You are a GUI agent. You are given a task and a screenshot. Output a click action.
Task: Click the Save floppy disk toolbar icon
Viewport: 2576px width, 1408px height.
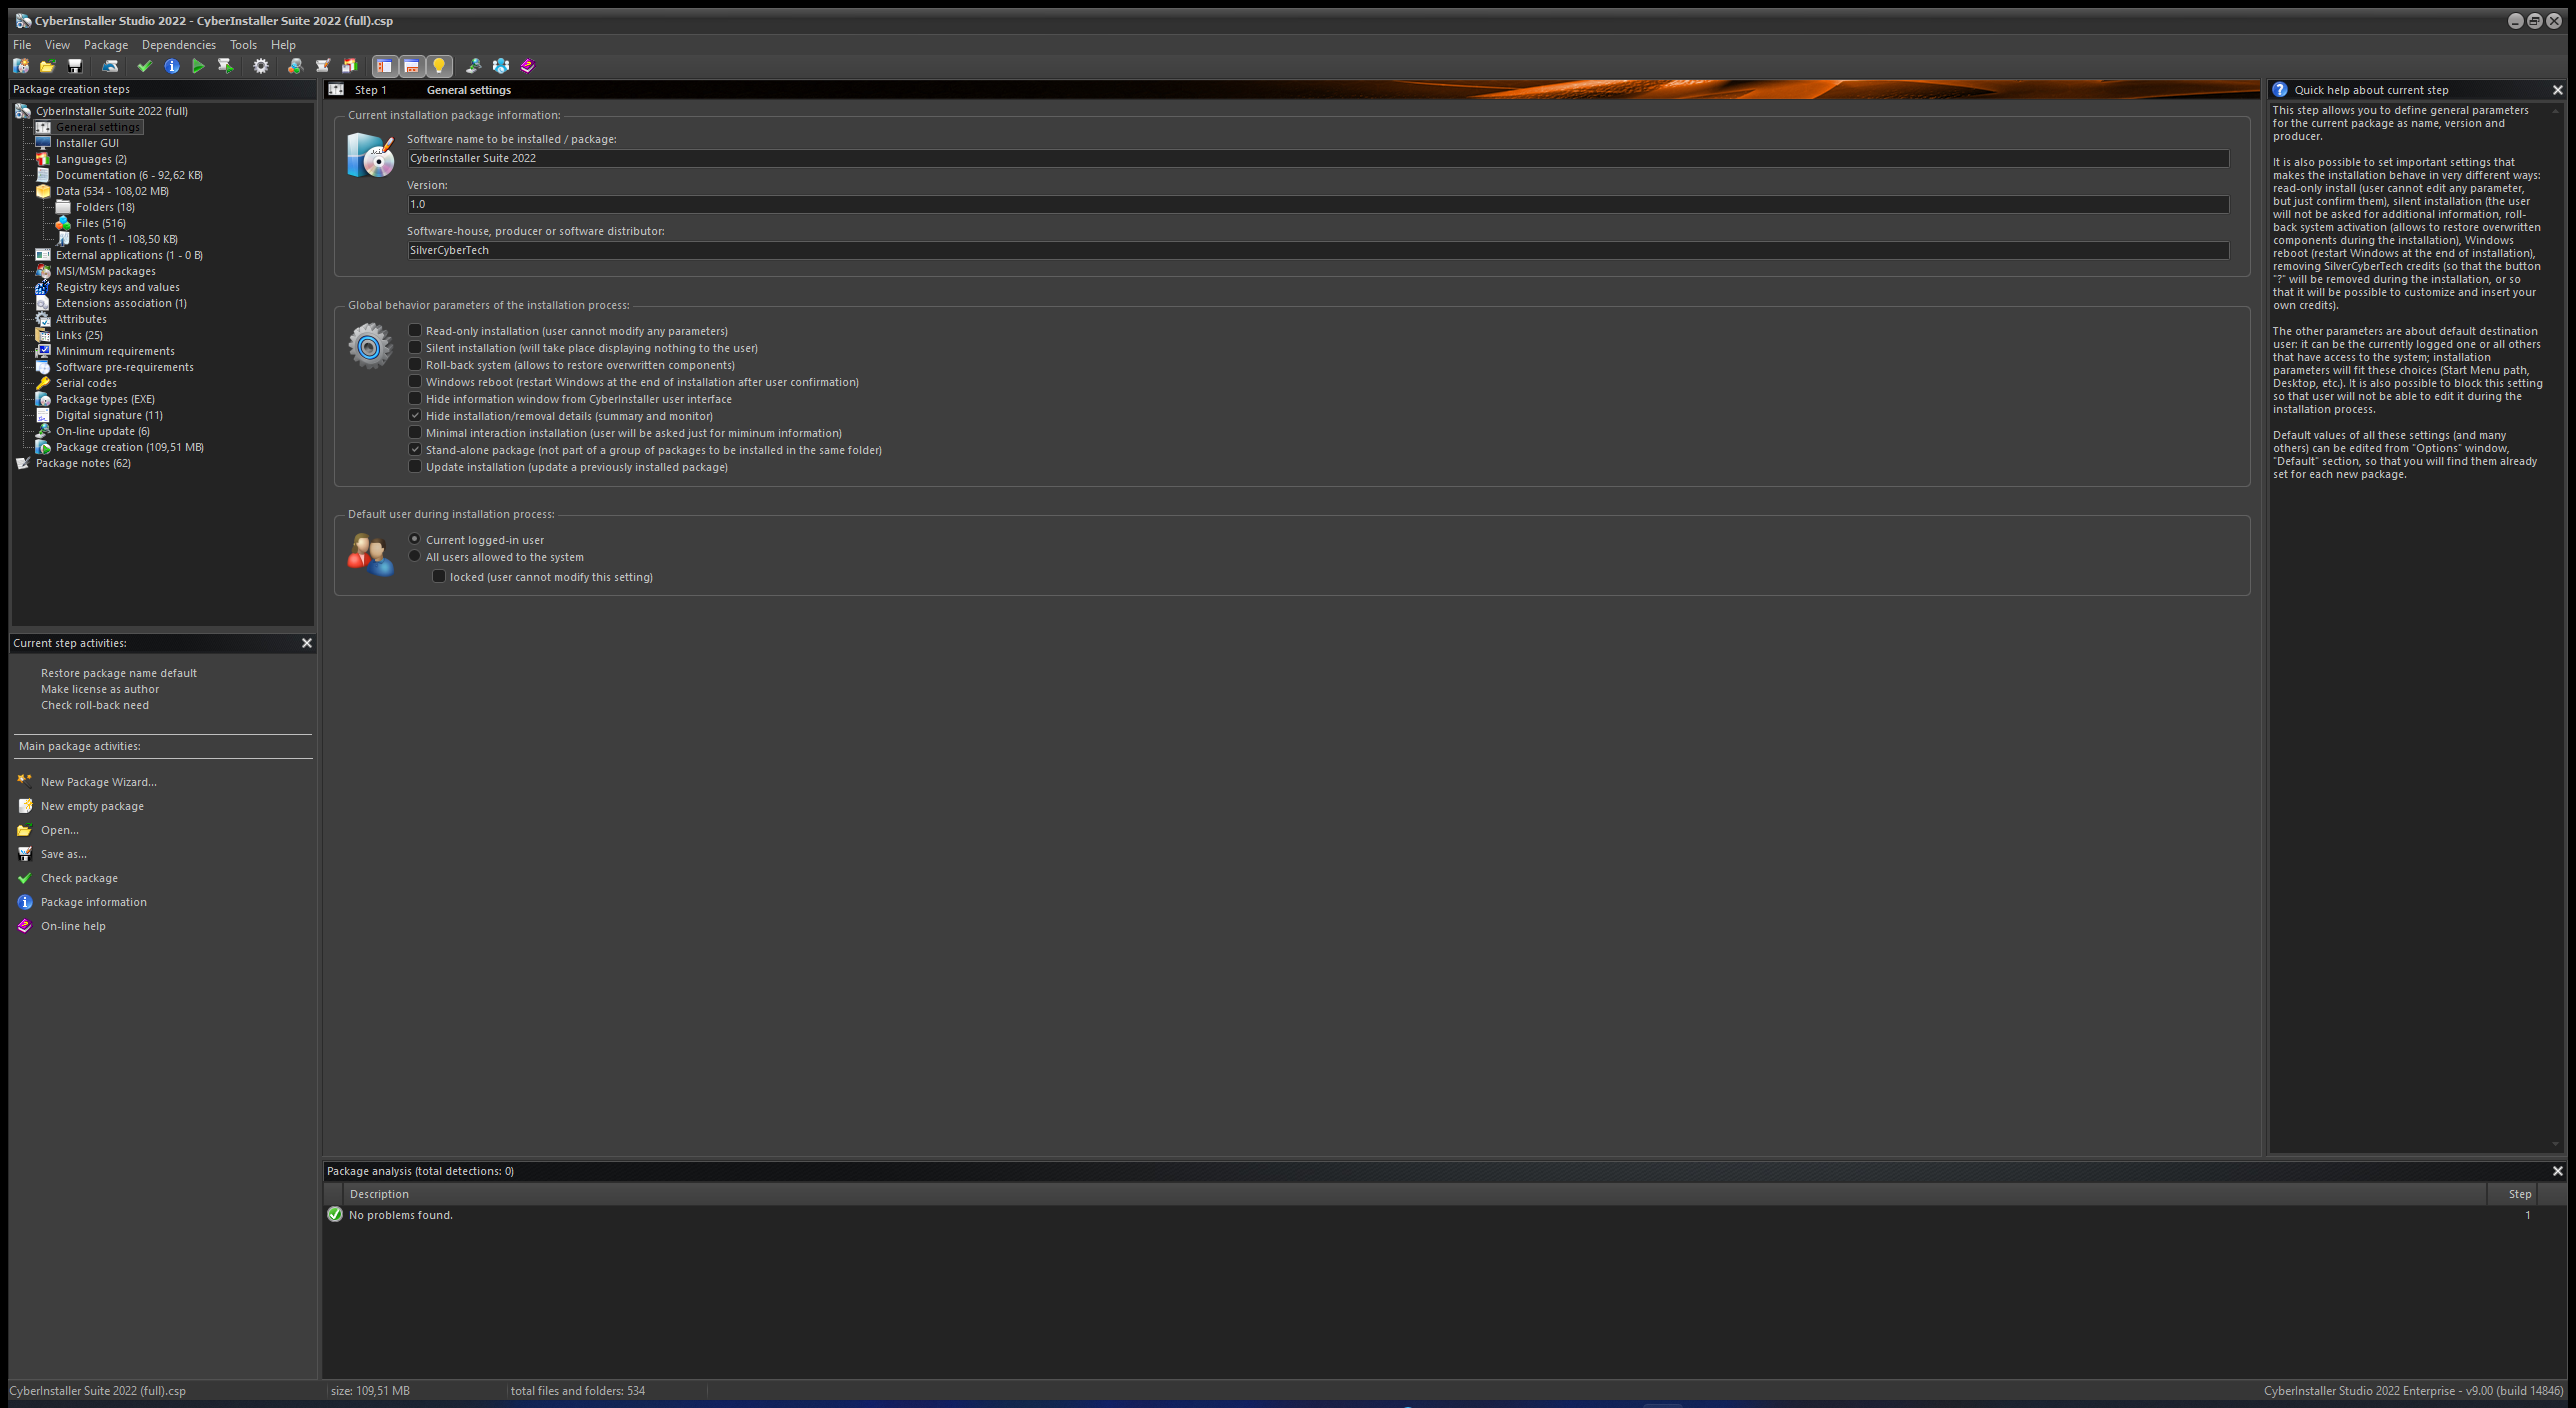tap(74, 66)
